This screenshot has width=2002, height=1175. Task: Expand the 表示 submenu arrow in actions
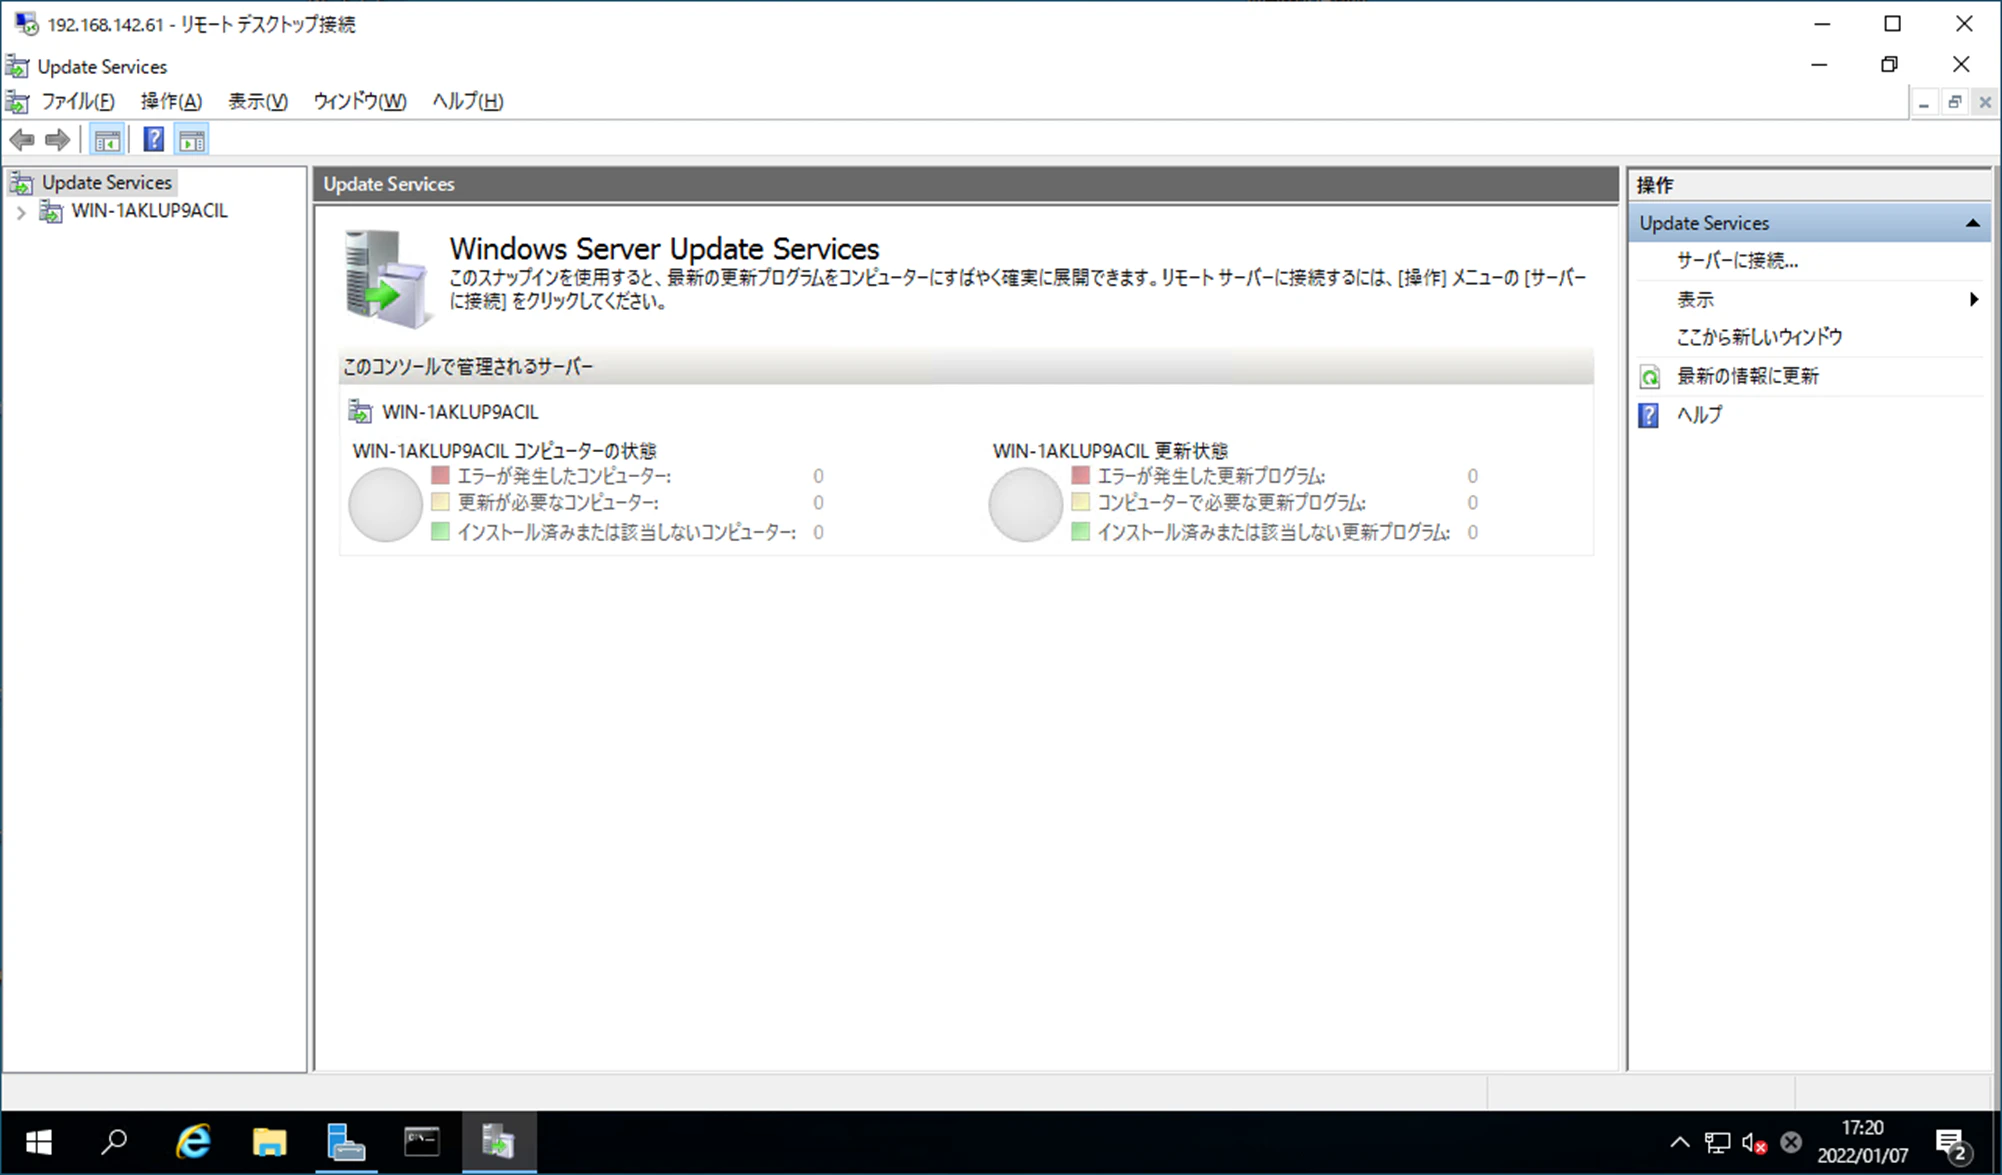click(x=1973, y=299)
